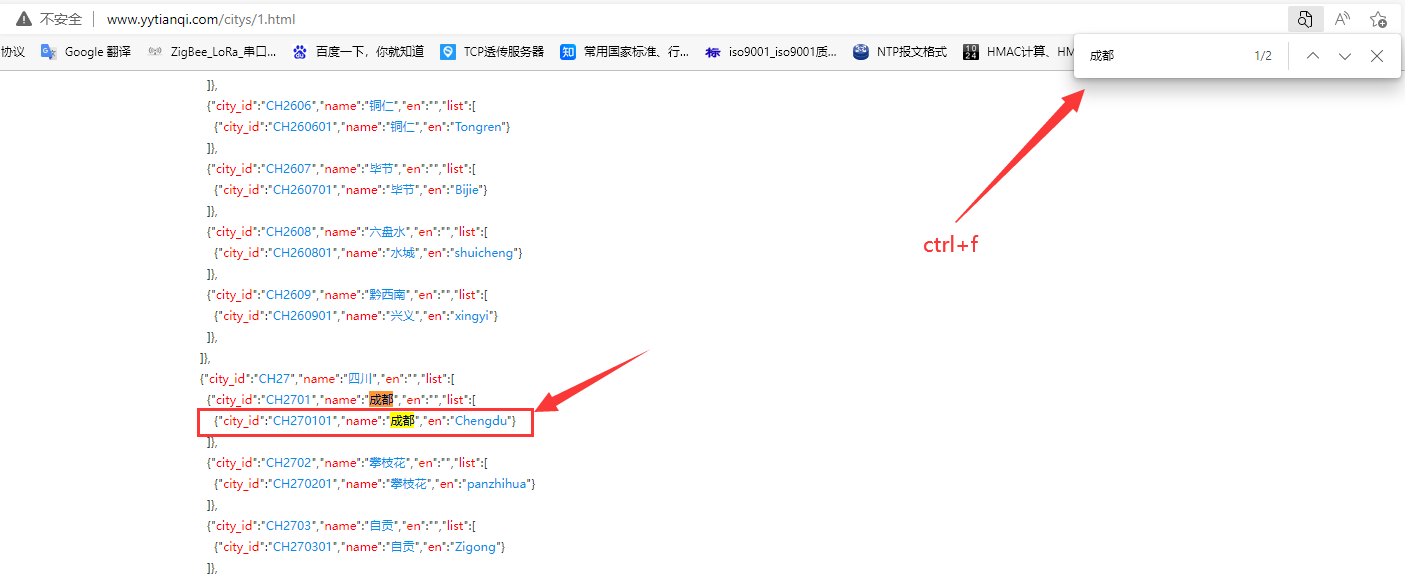1405x579 pixels.
Task: Open the TCP透传服务器 bookmark
Action: point(492,52)
